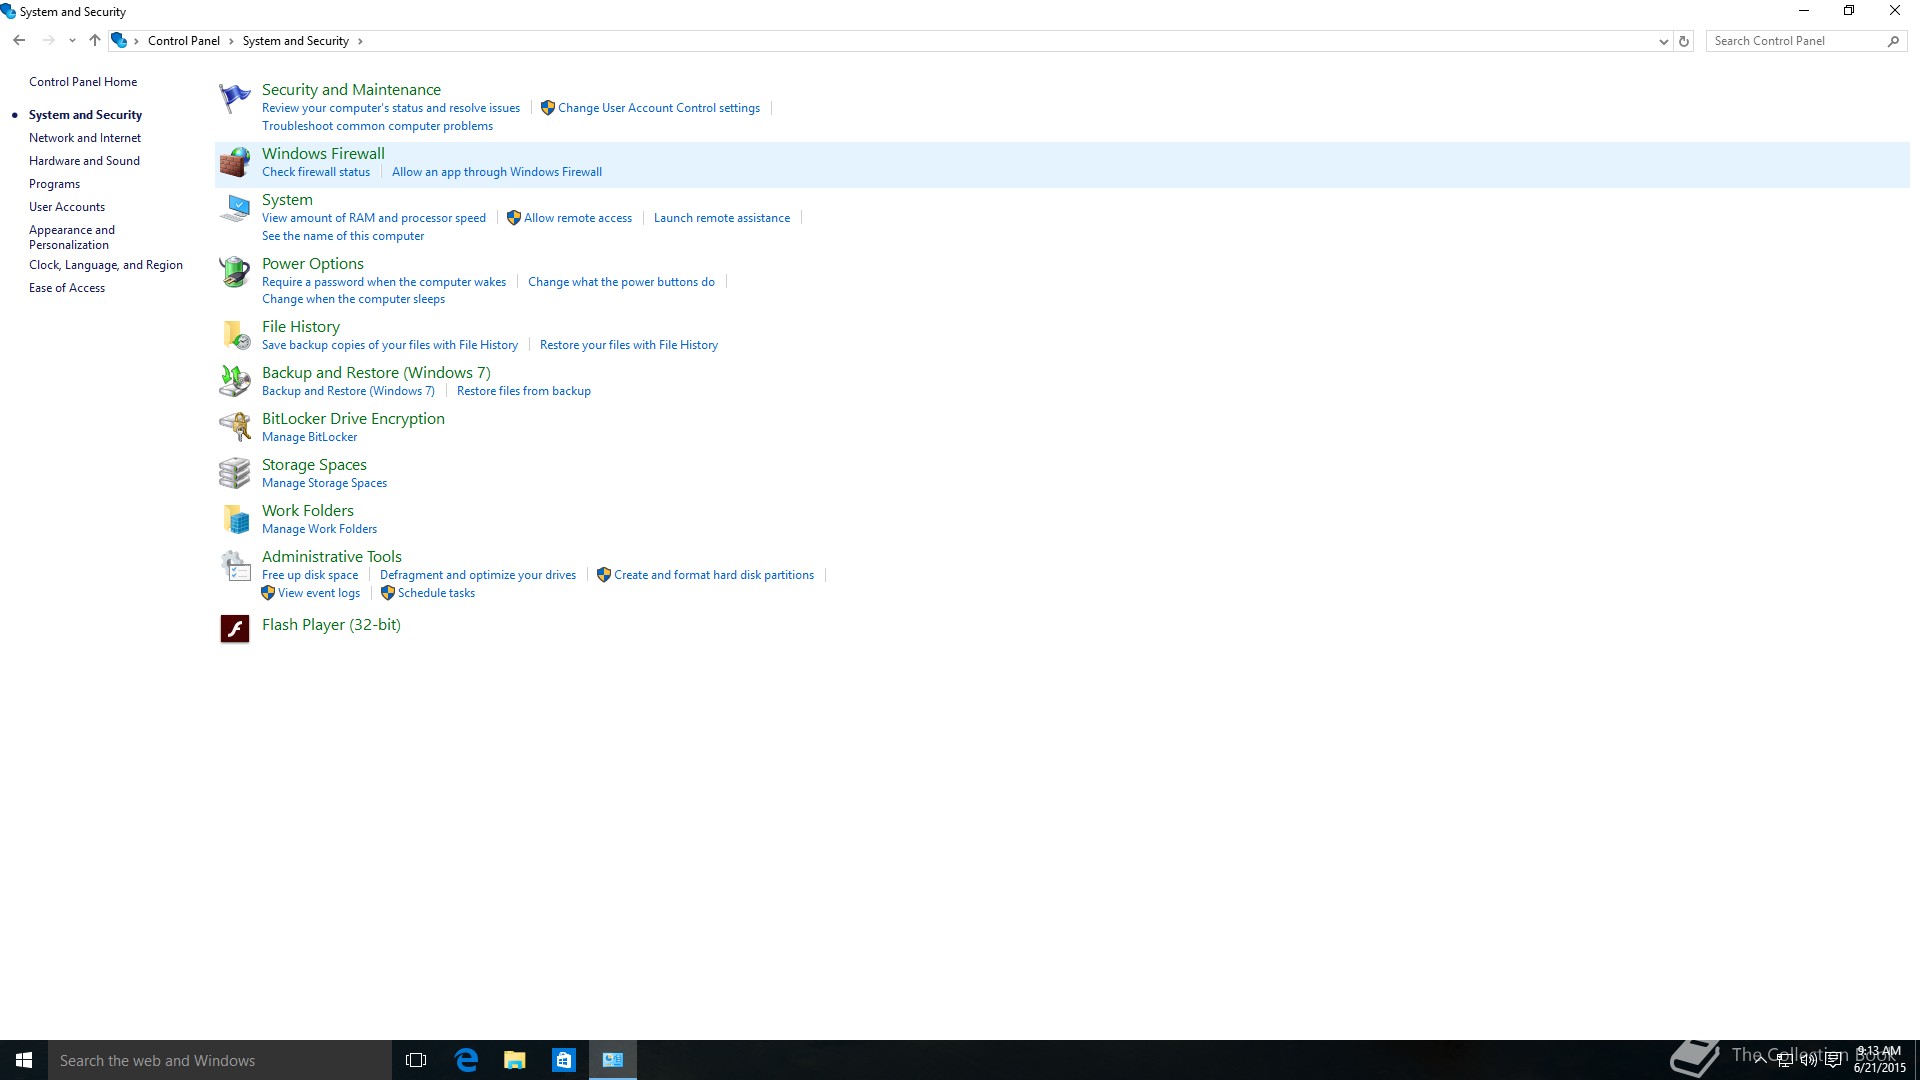
Task: Open Appearance and Personalization category
Action: click(72, 237)
